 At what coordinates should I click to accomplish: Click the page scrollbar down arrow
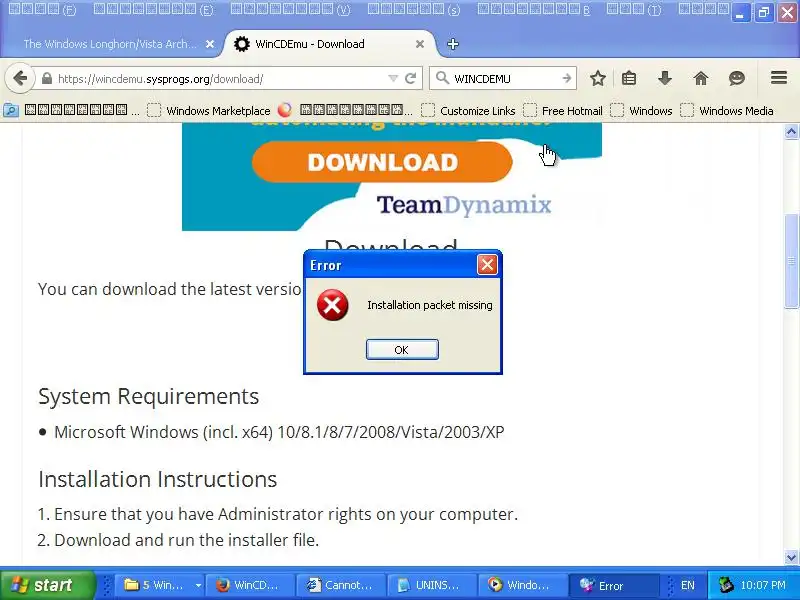tap(791, 557)
